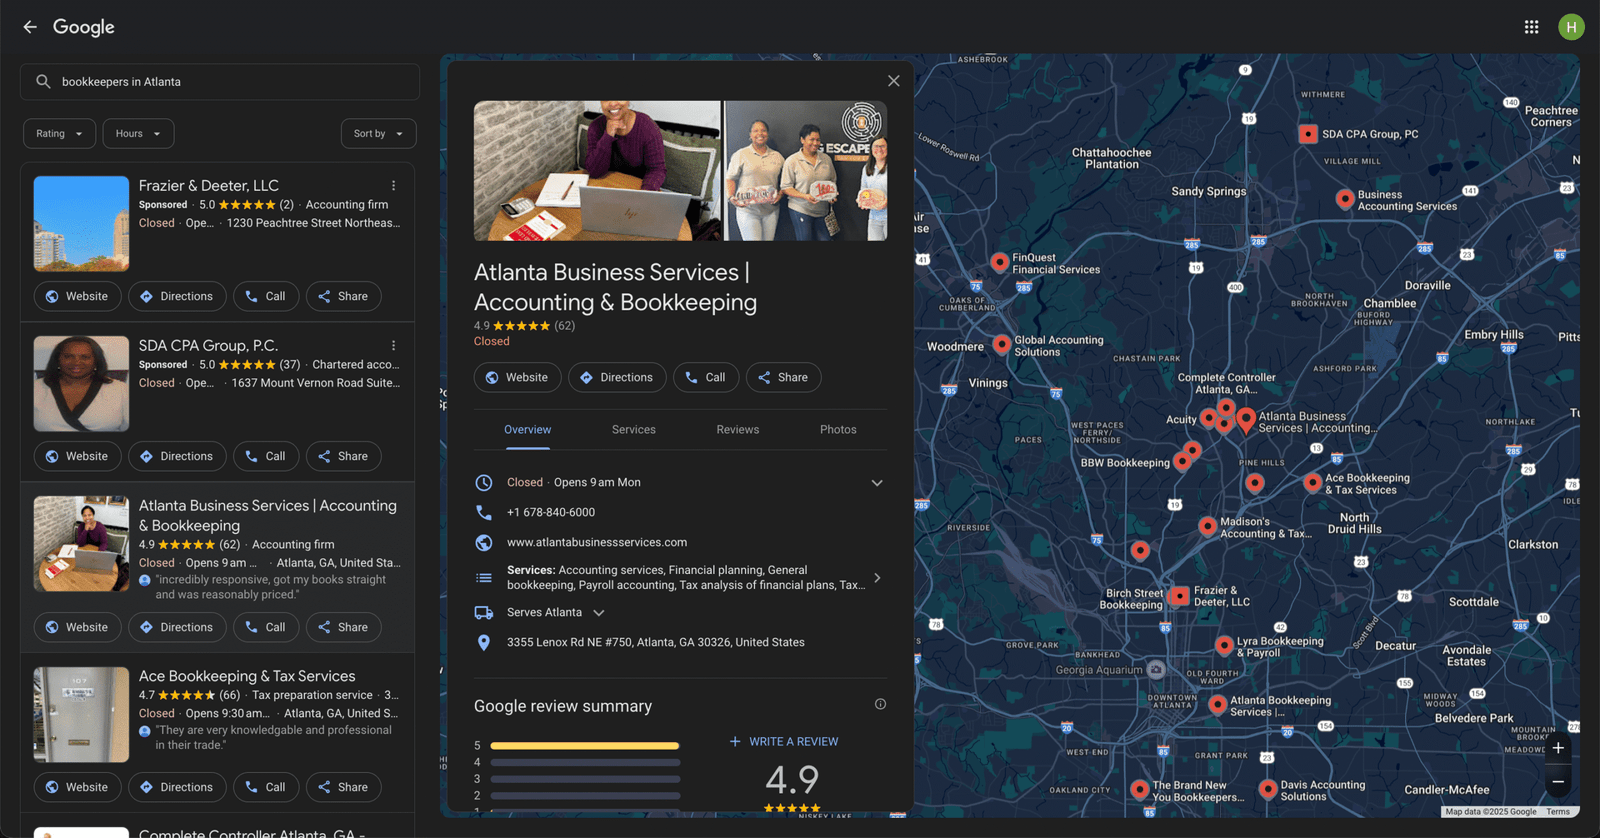Click the 3-star rating bar in review summary
This screenshot has width=1600, height=838.
pyautogui.click(x=585, y=779)
